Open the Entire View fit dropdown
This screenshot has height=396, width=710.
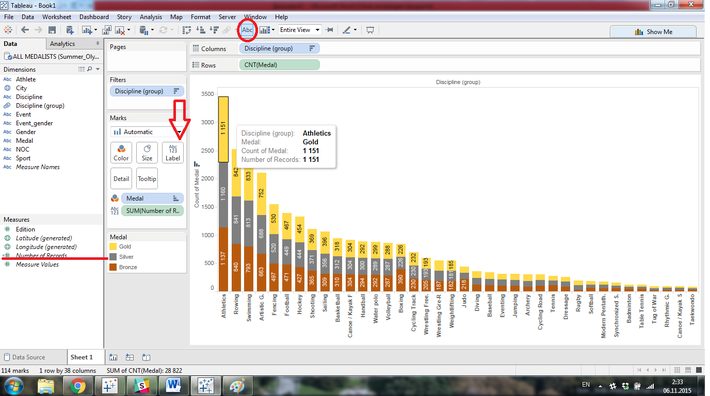tap(299, 30)
